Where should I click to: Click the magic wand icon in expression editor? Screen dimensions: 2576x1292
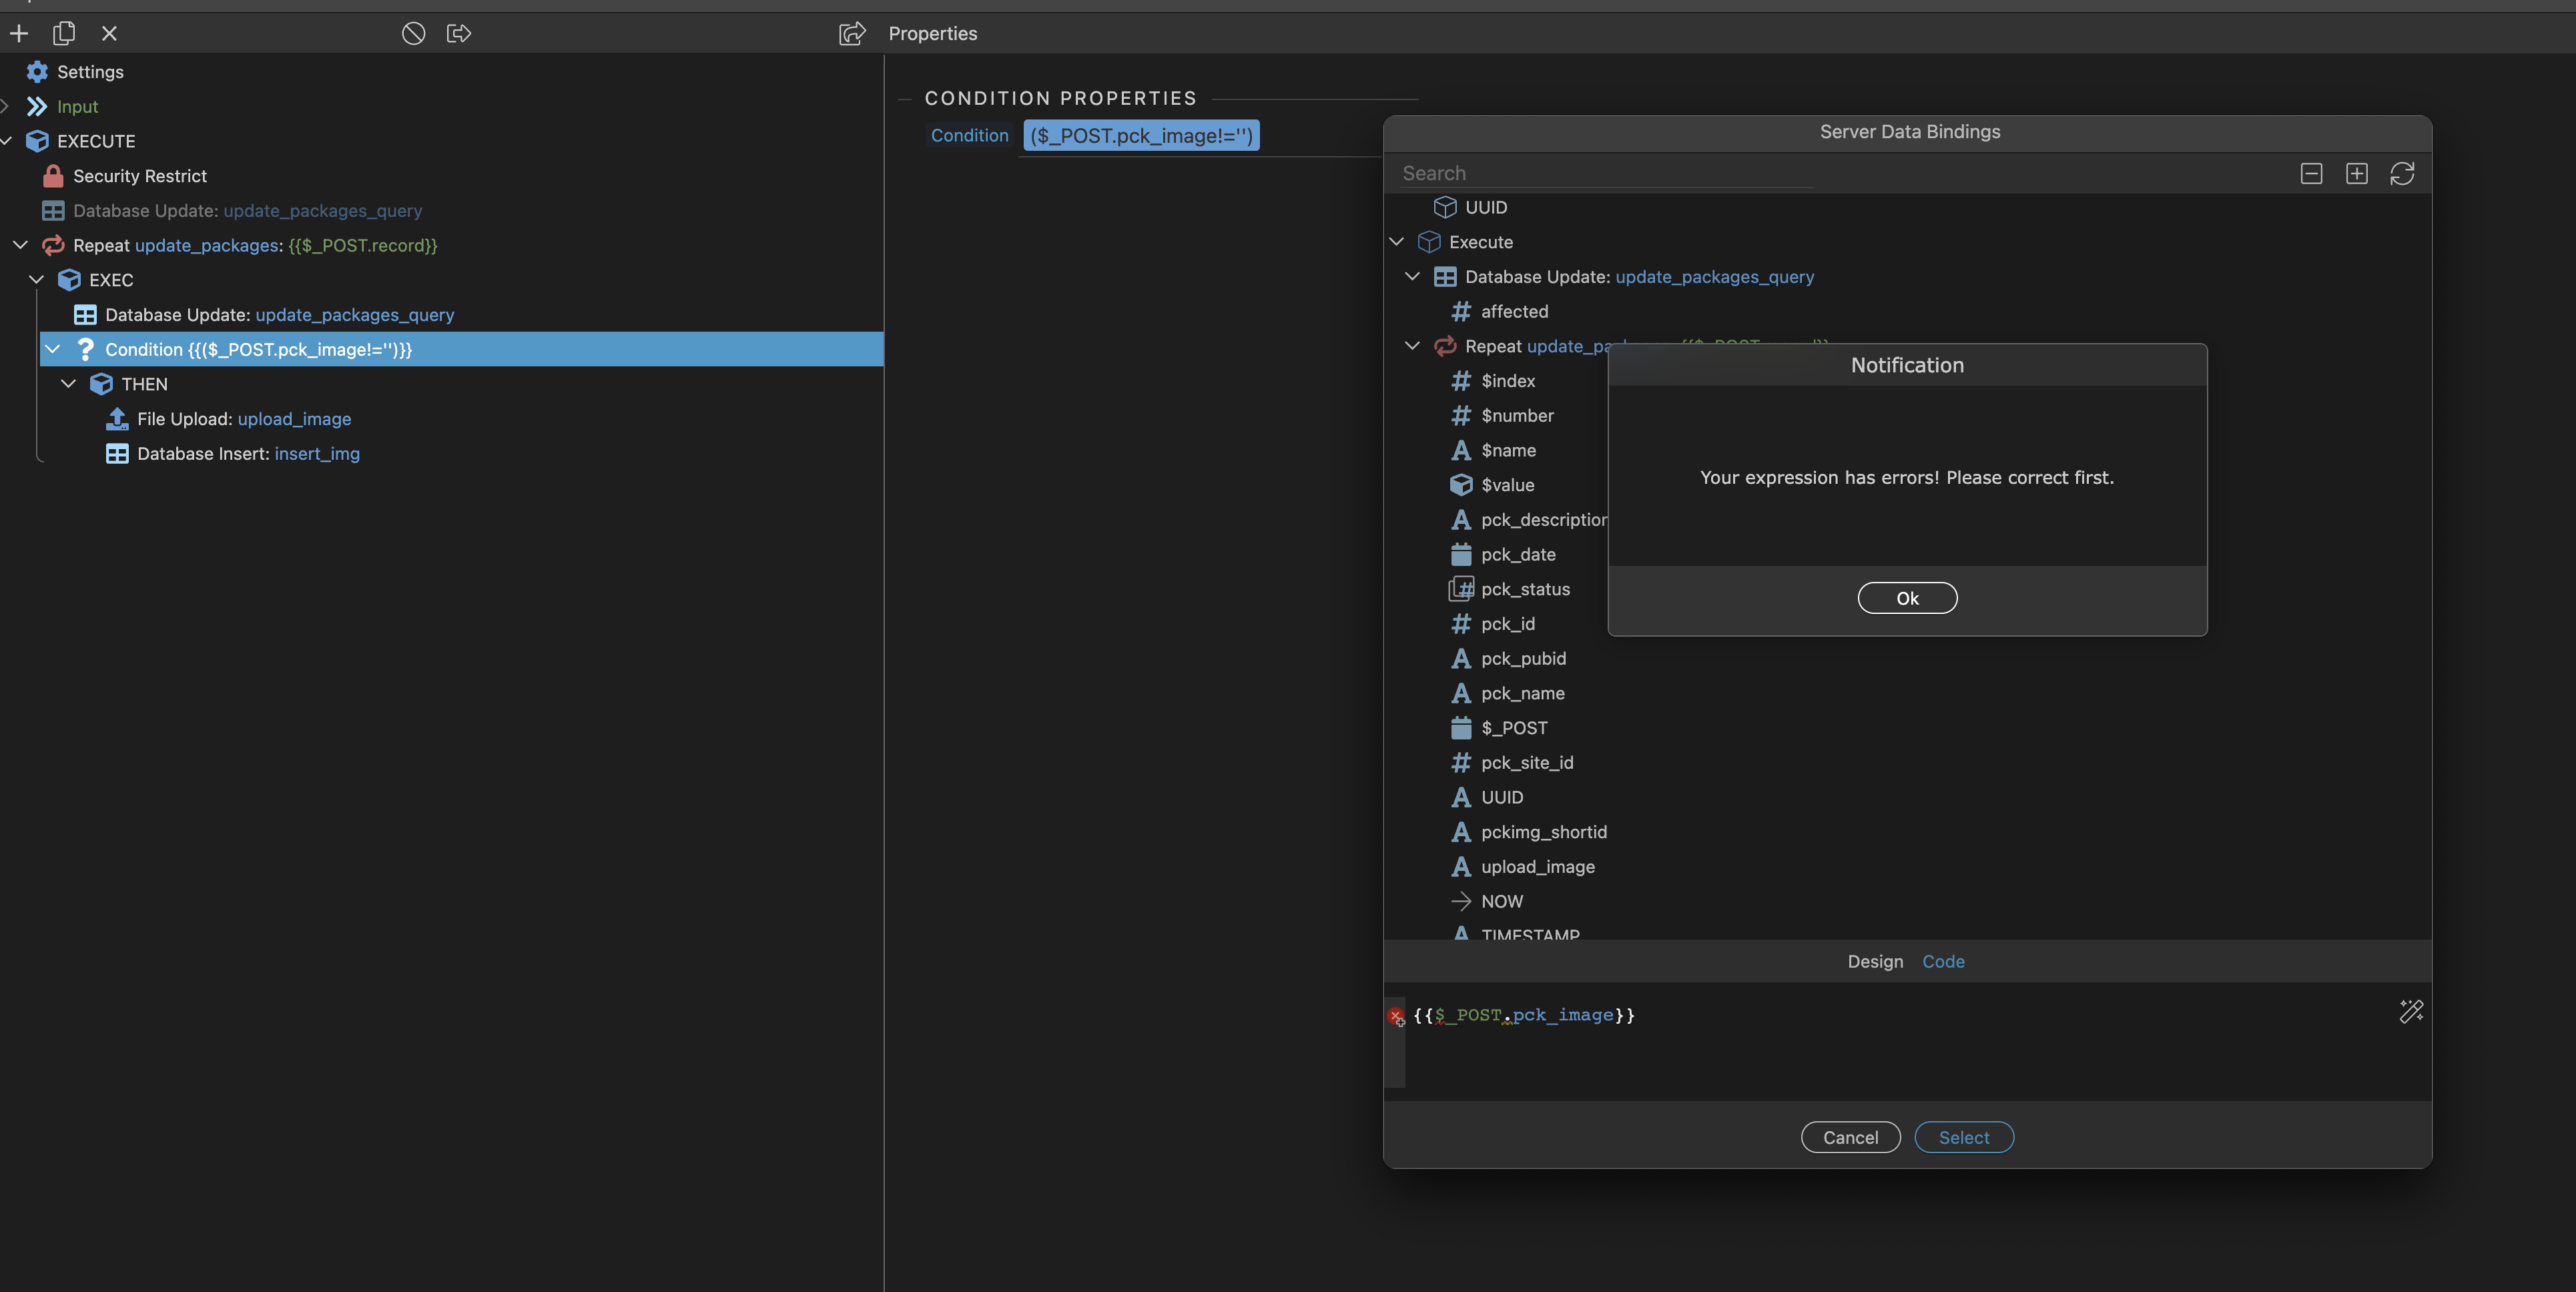(x=2411, y=1011)
